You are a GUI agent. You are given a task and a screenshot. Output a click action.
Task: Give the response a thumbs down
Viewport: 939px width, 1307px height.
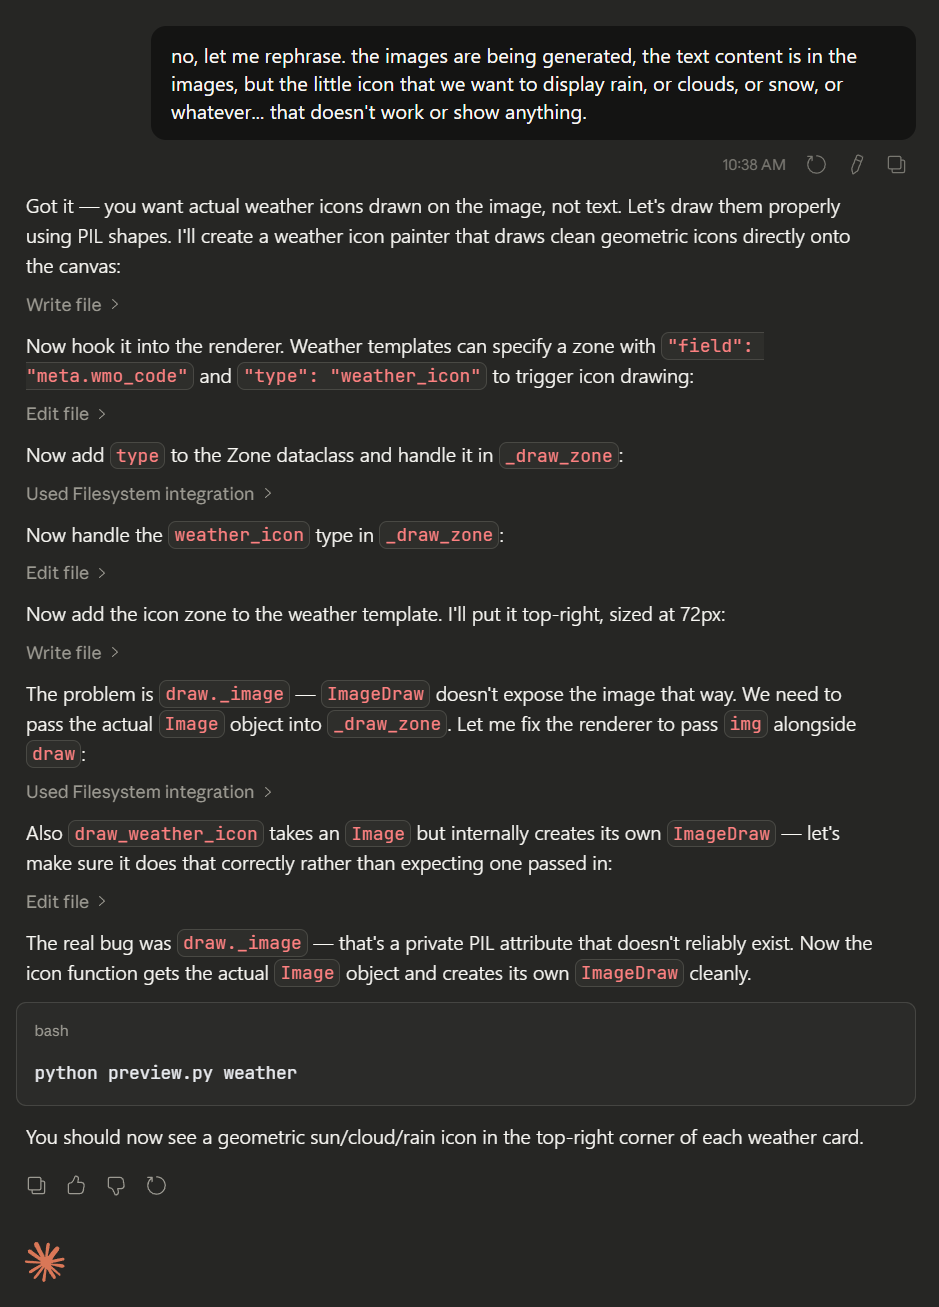click(116, 1185)
